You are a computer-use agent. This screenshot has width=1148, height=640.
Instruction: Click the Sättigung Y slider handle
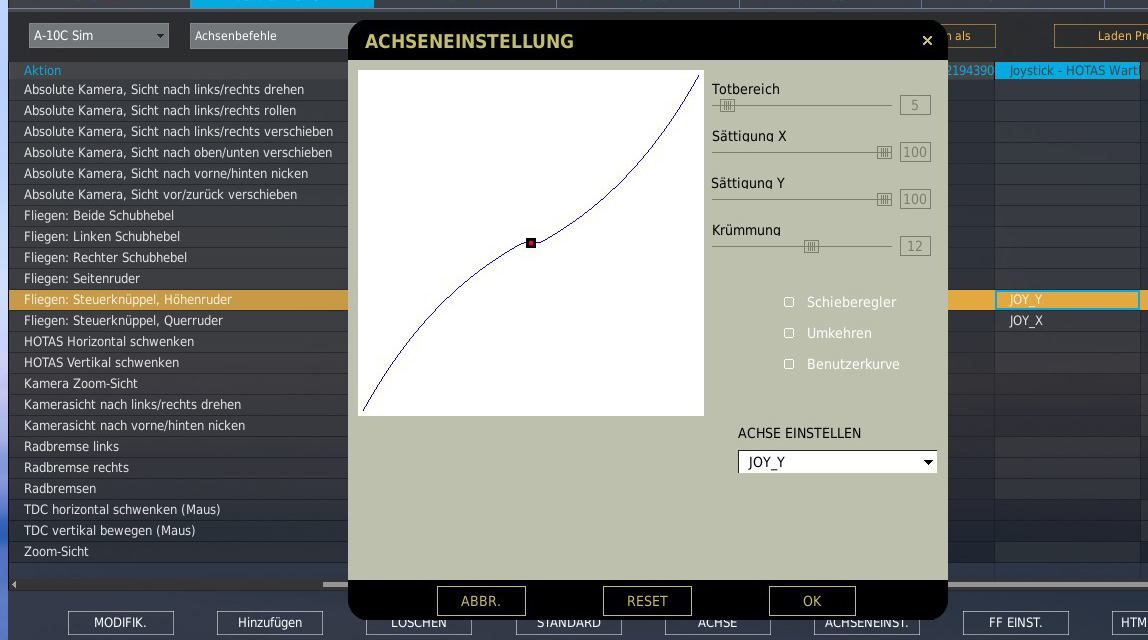click(x=884, y=199)
